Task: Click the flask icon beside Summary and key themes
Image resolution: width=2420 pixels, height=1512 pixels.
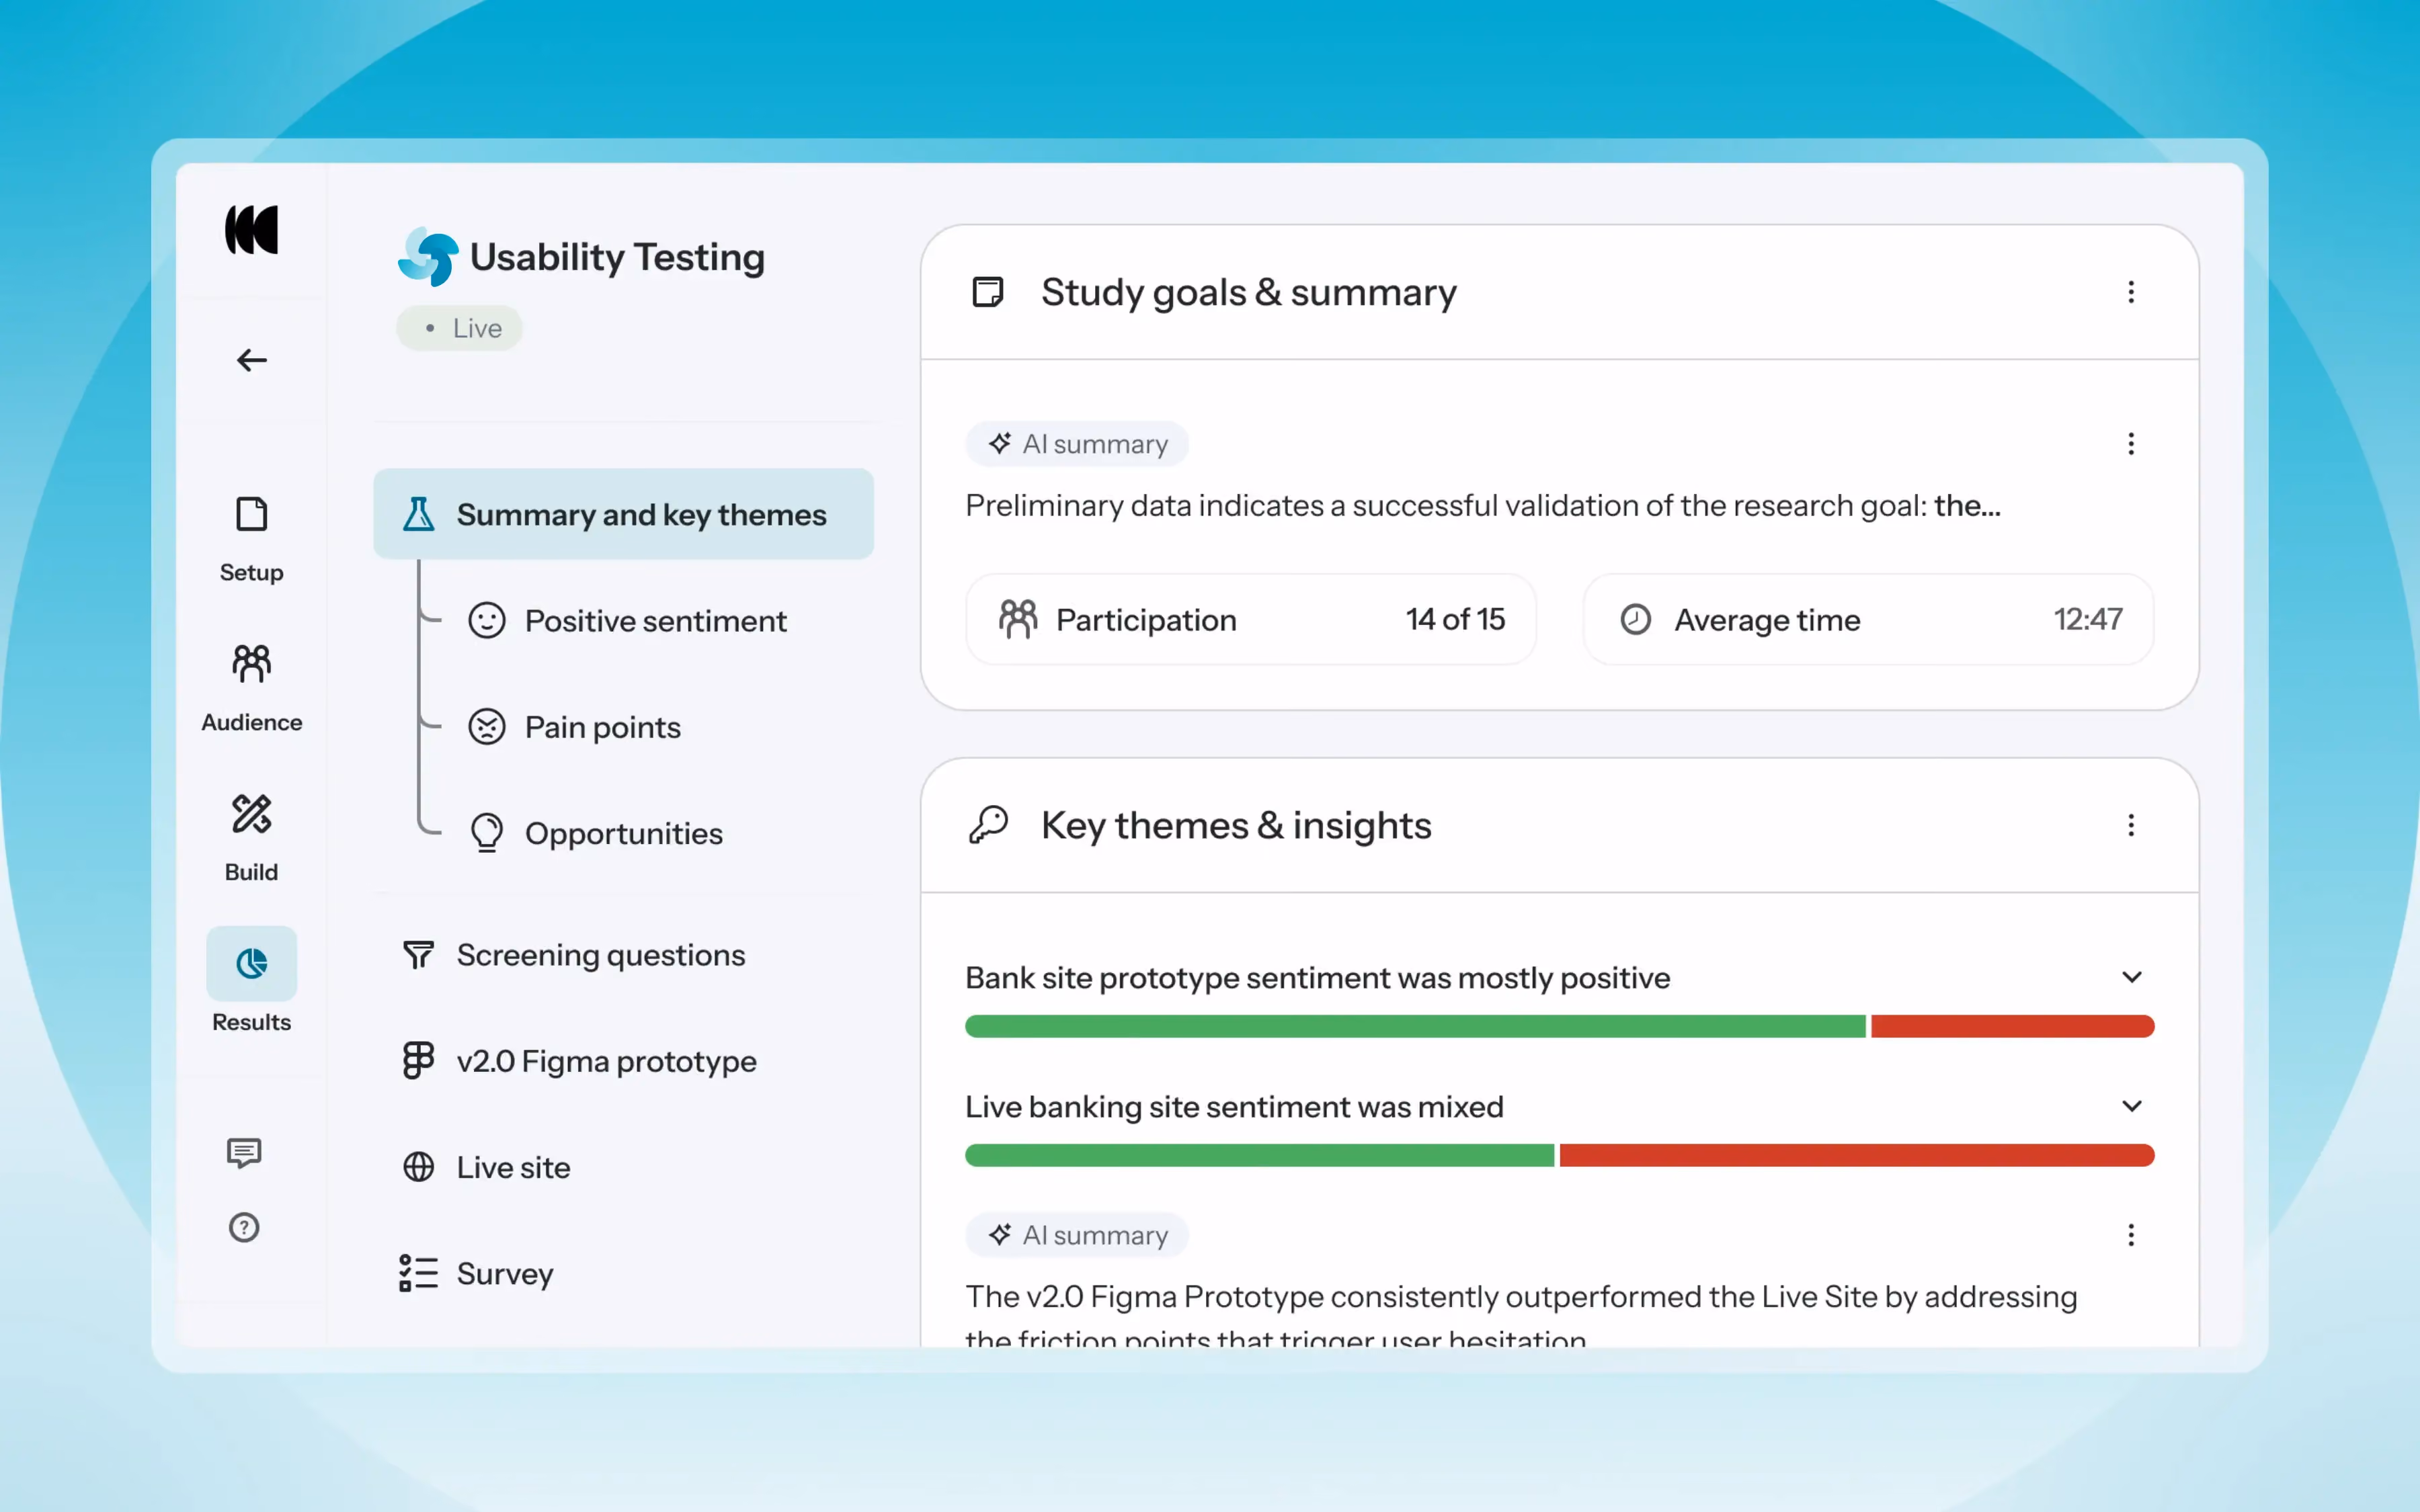Action: click(418, 514)
